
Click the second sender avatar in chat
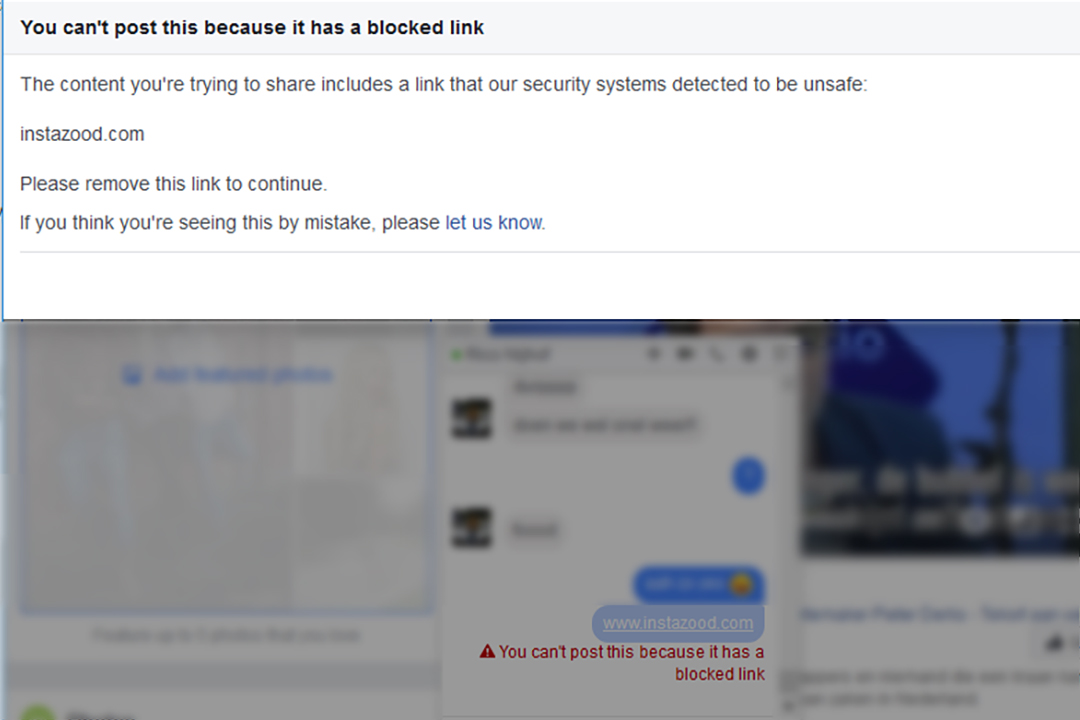pyautogui.click(x=471, y=527)
